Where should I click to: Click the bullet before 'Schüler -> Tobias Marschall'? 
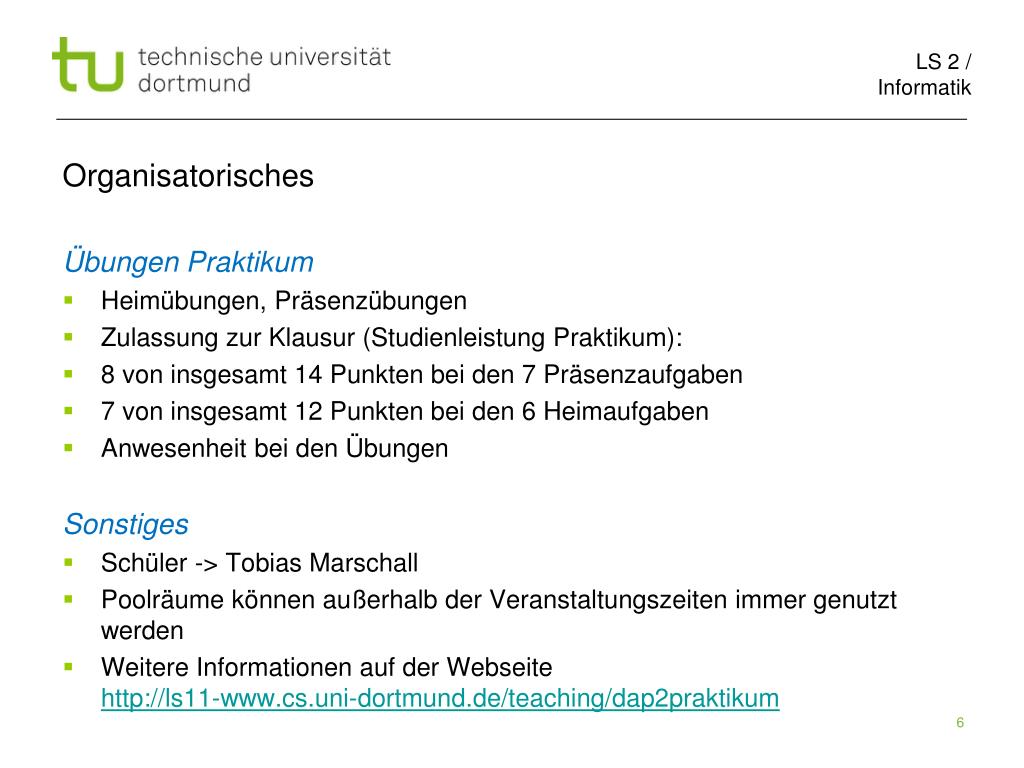[69, 562]
